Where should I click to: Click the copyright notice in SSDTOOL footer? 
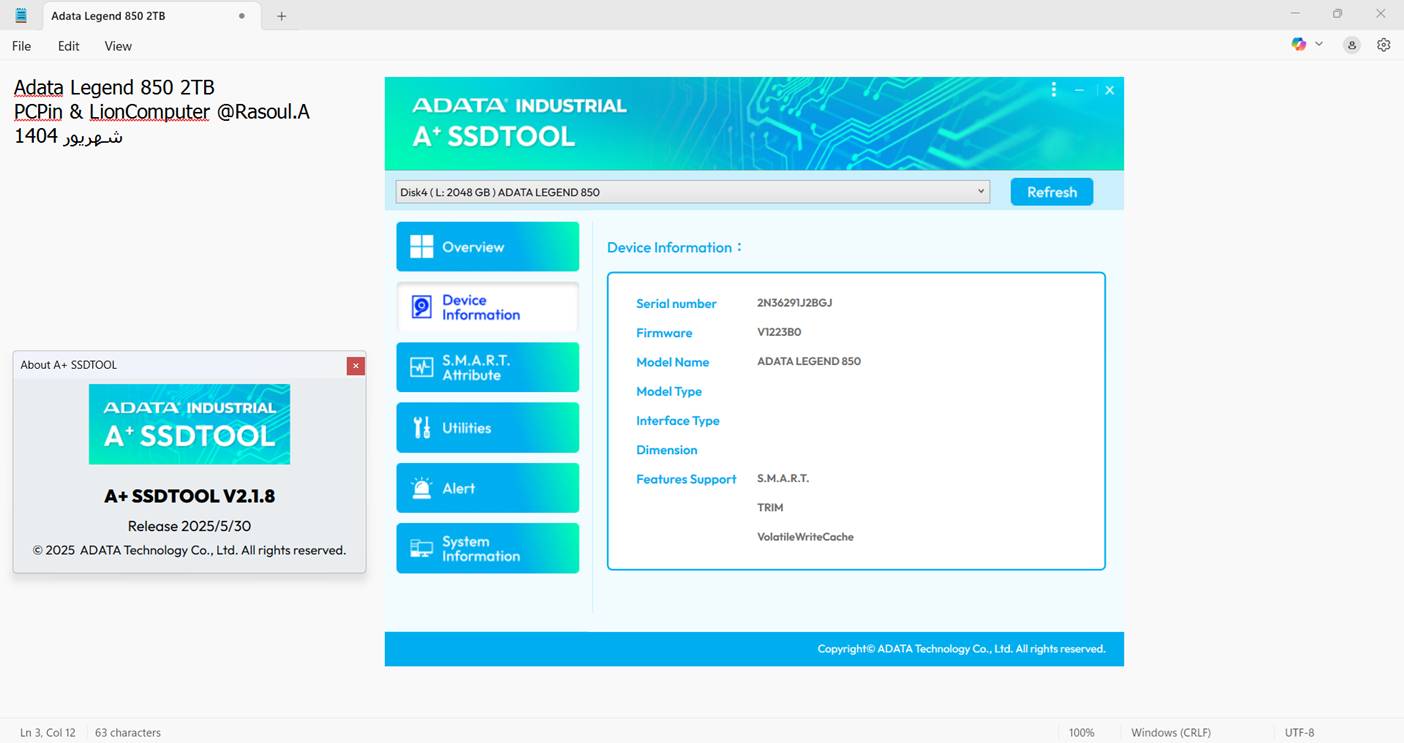(x=961, y=649)
